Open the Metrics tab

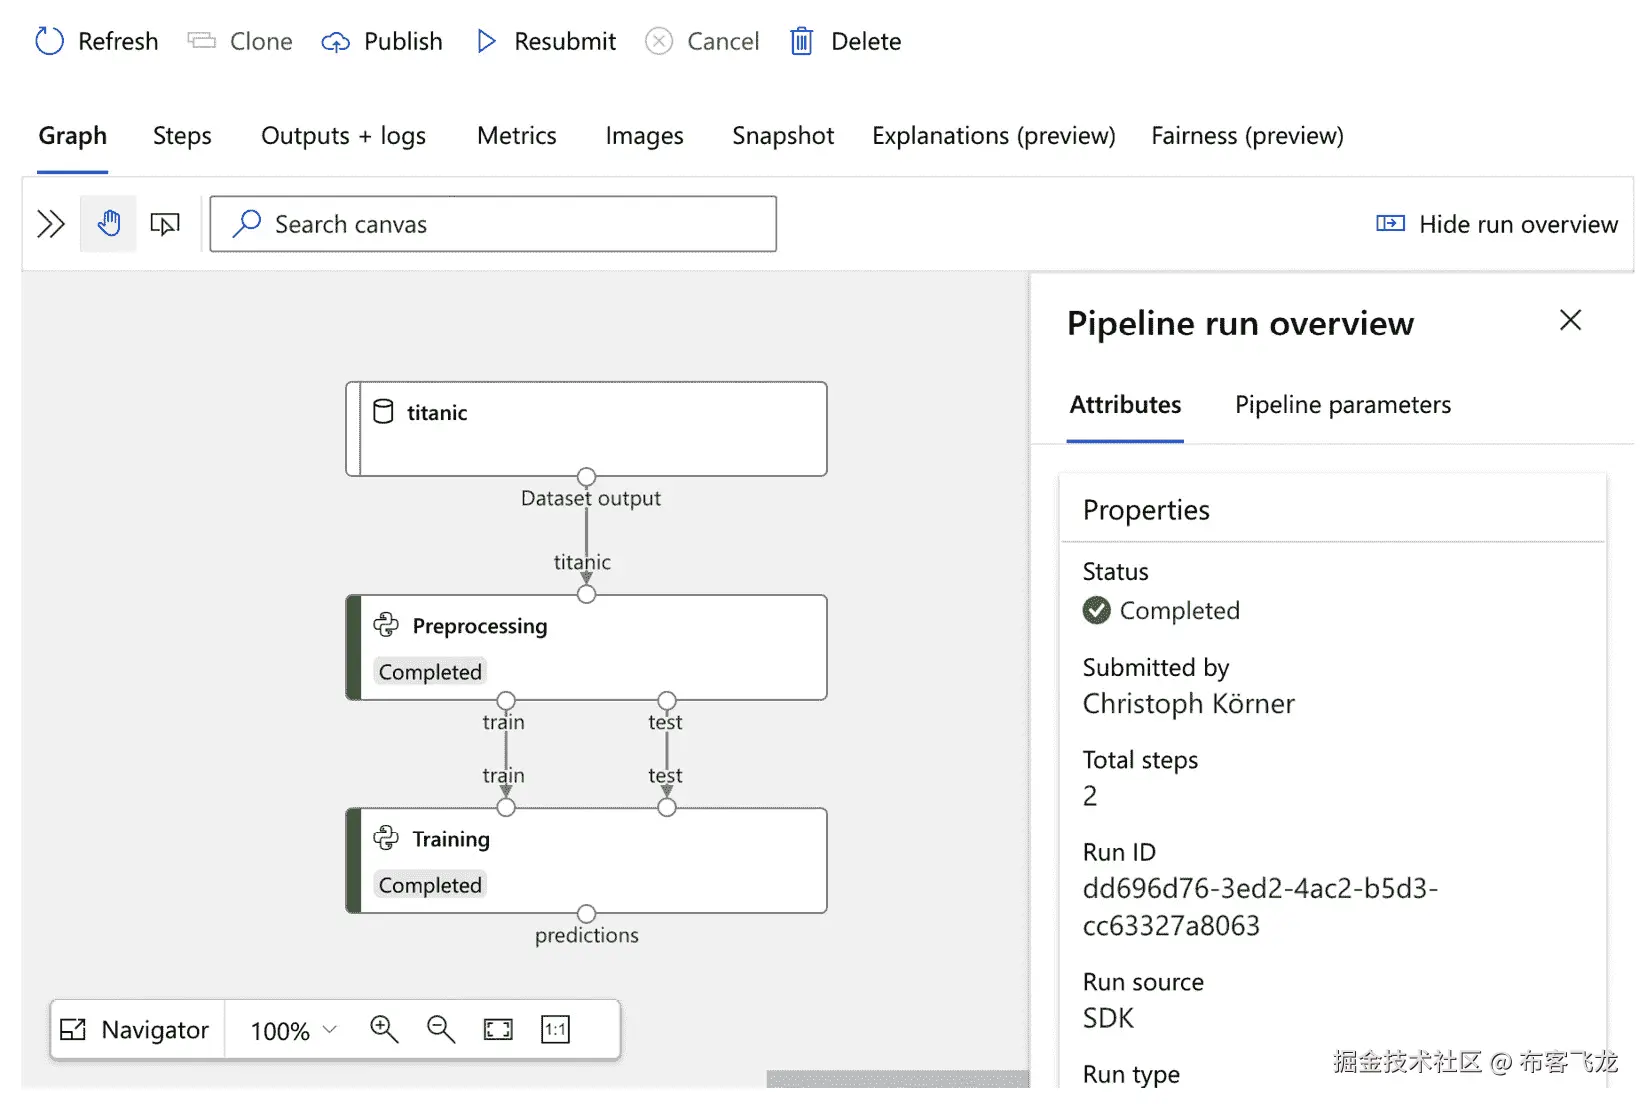coord(516,136)
